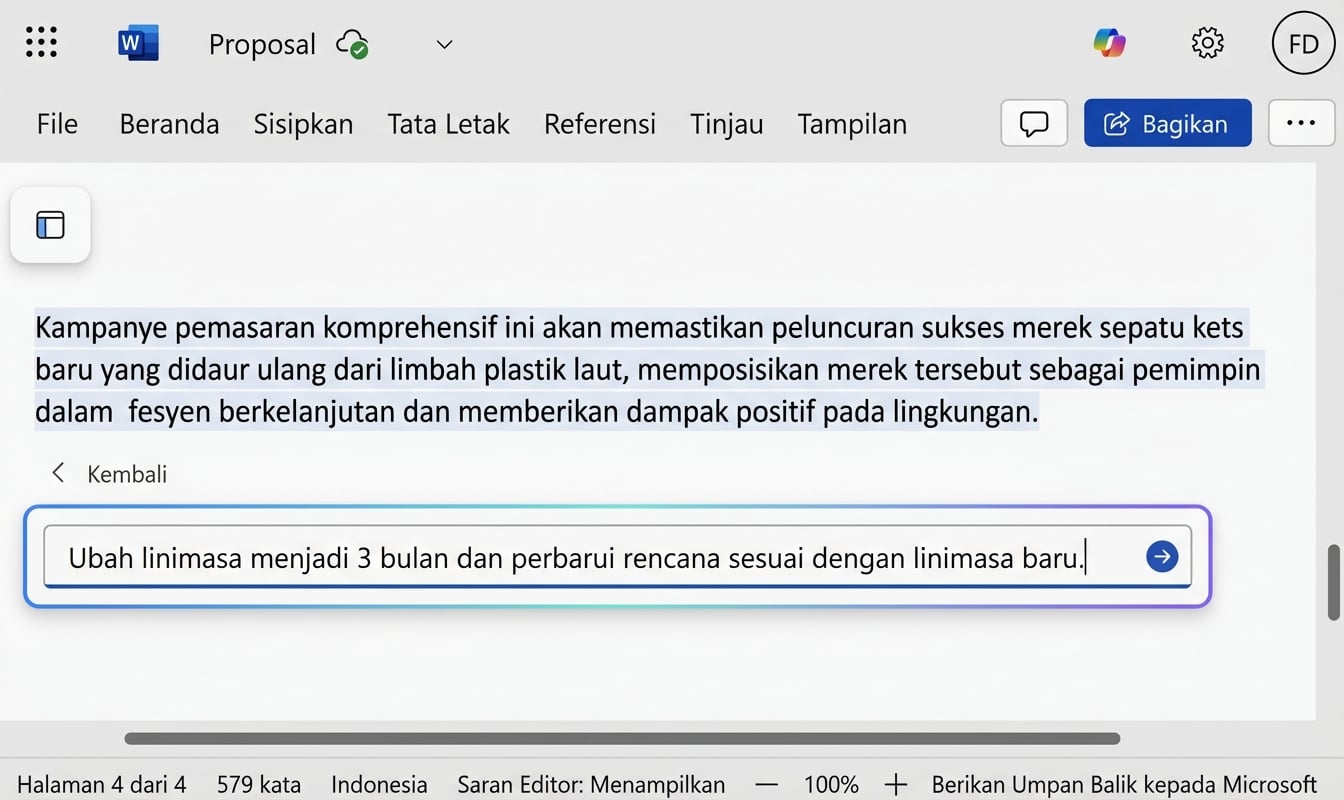Click inside the Copilot prompt input field

tap(600, 557)
